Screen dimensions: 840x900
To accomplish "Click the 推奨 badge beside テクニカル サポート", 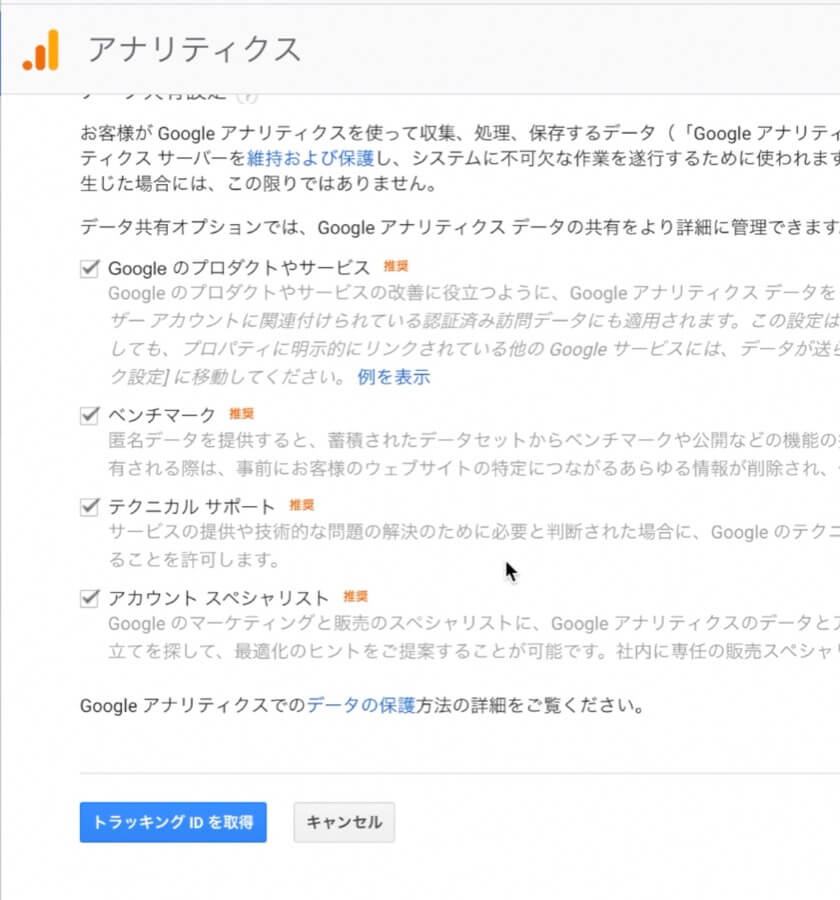I will [x=301, y=505].
